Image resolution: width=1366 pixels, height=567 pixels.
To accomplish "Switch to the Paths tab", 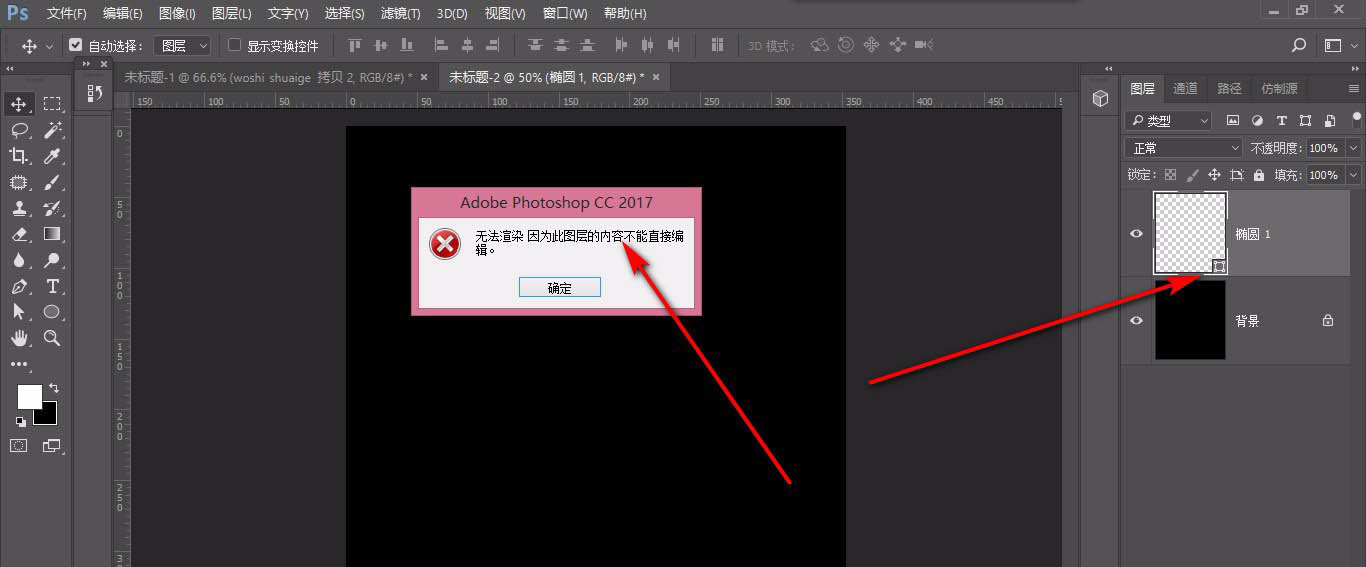I will pos(1229,88).
